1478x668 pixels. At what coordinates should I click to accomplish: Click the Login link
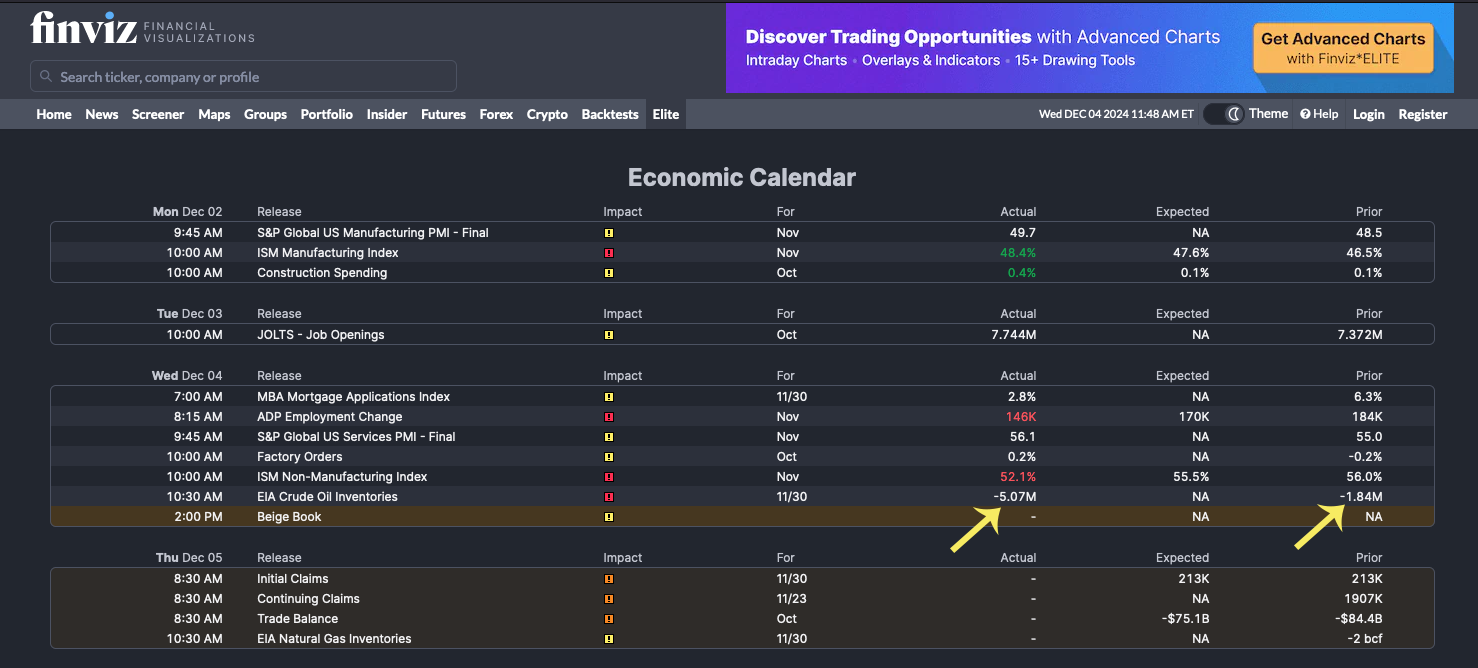click(1368, 114)
